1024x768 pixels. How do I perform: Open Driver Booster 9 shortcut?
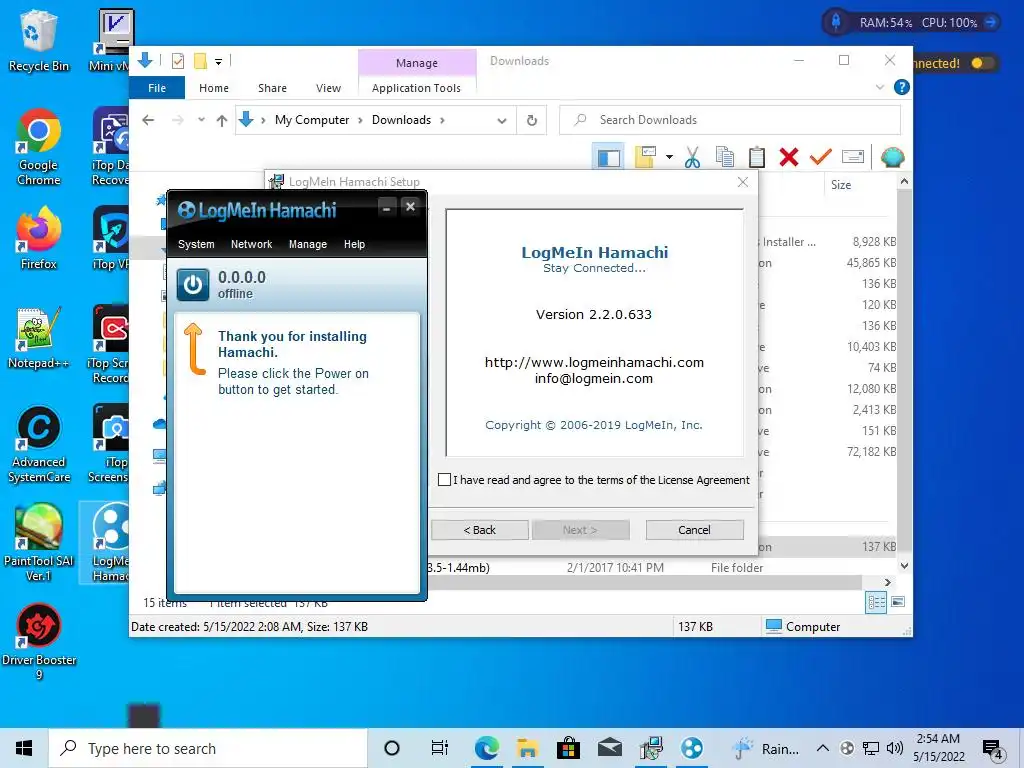38,641
